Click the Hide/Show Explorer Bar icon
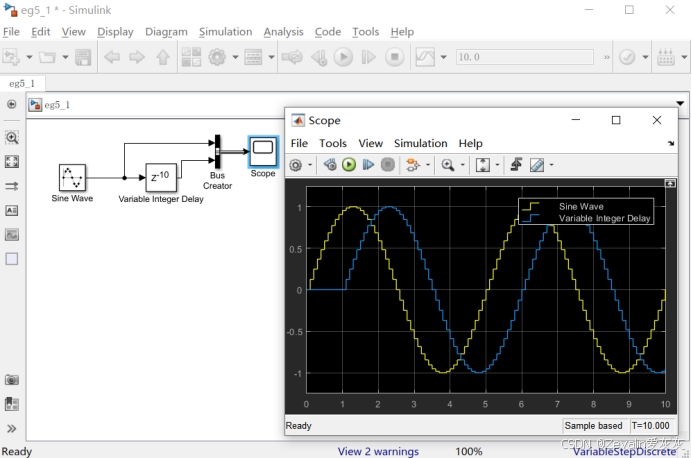The height and width of the screenshot is (458, 692). click(11, 104)
